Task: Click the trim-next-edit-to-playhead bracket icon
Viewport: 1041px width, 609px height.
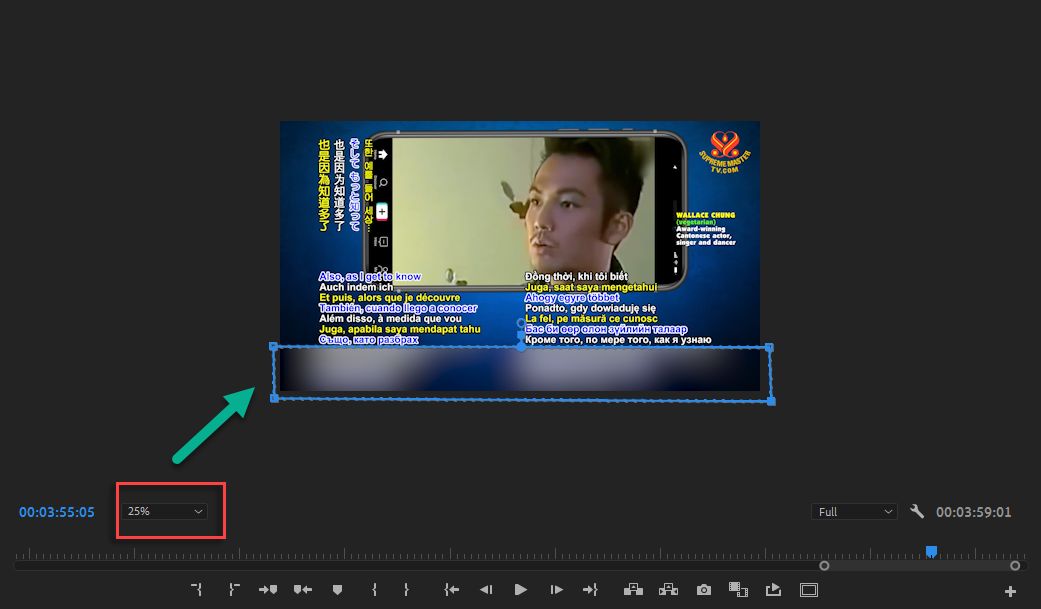Action: coord(234,589)
